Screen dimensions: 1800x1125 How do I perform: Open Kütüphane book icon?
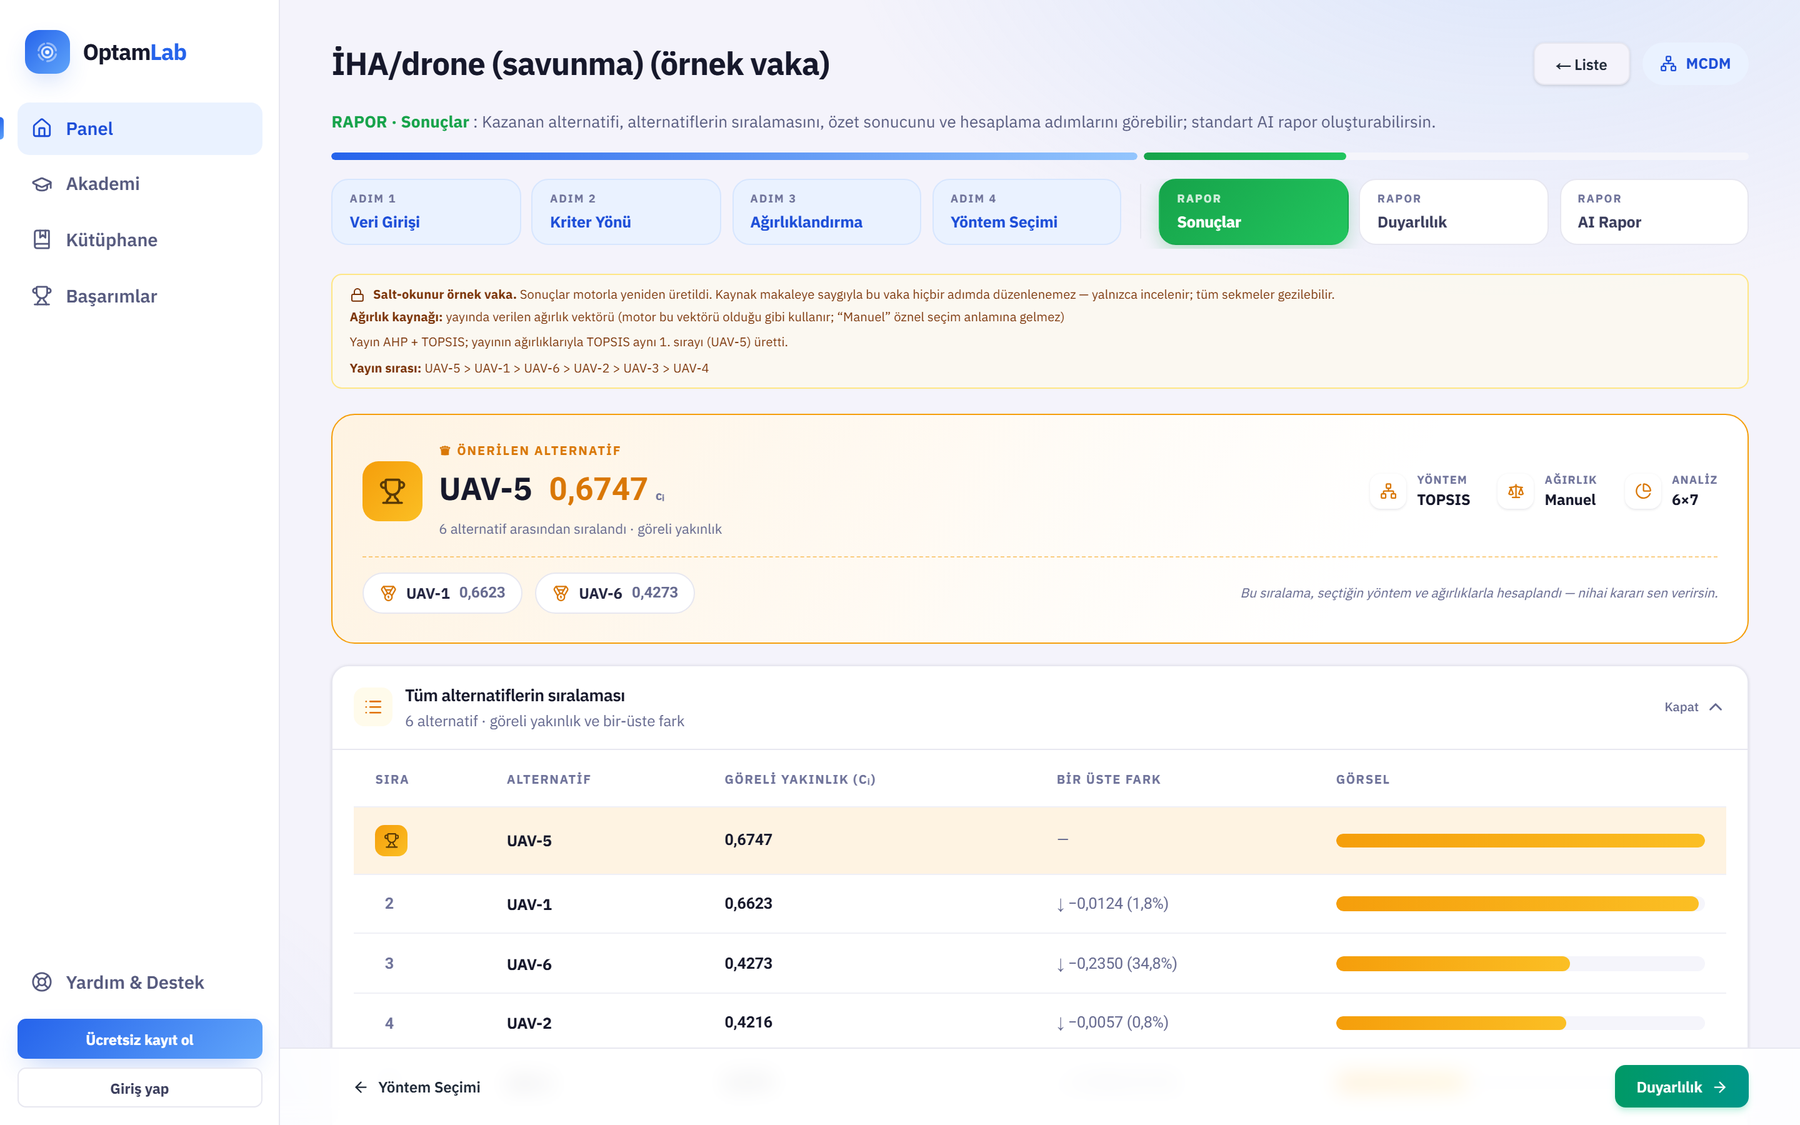[x=42, y=240]
